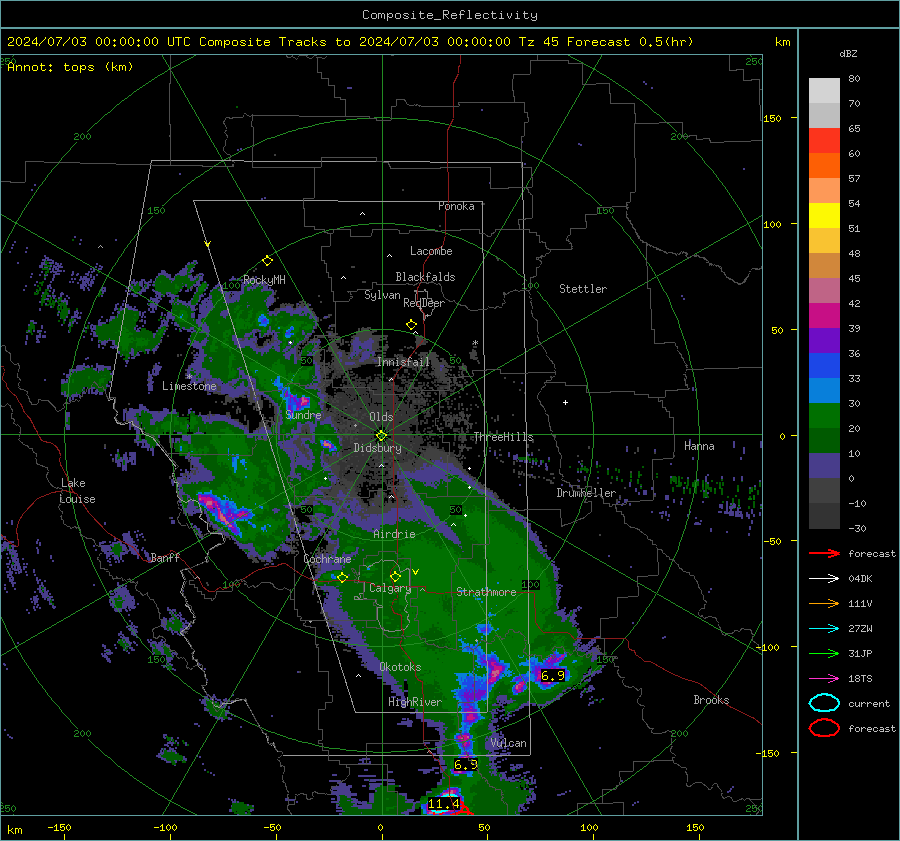
Task: Click the RedDeer city label
Action: point(424,303)
